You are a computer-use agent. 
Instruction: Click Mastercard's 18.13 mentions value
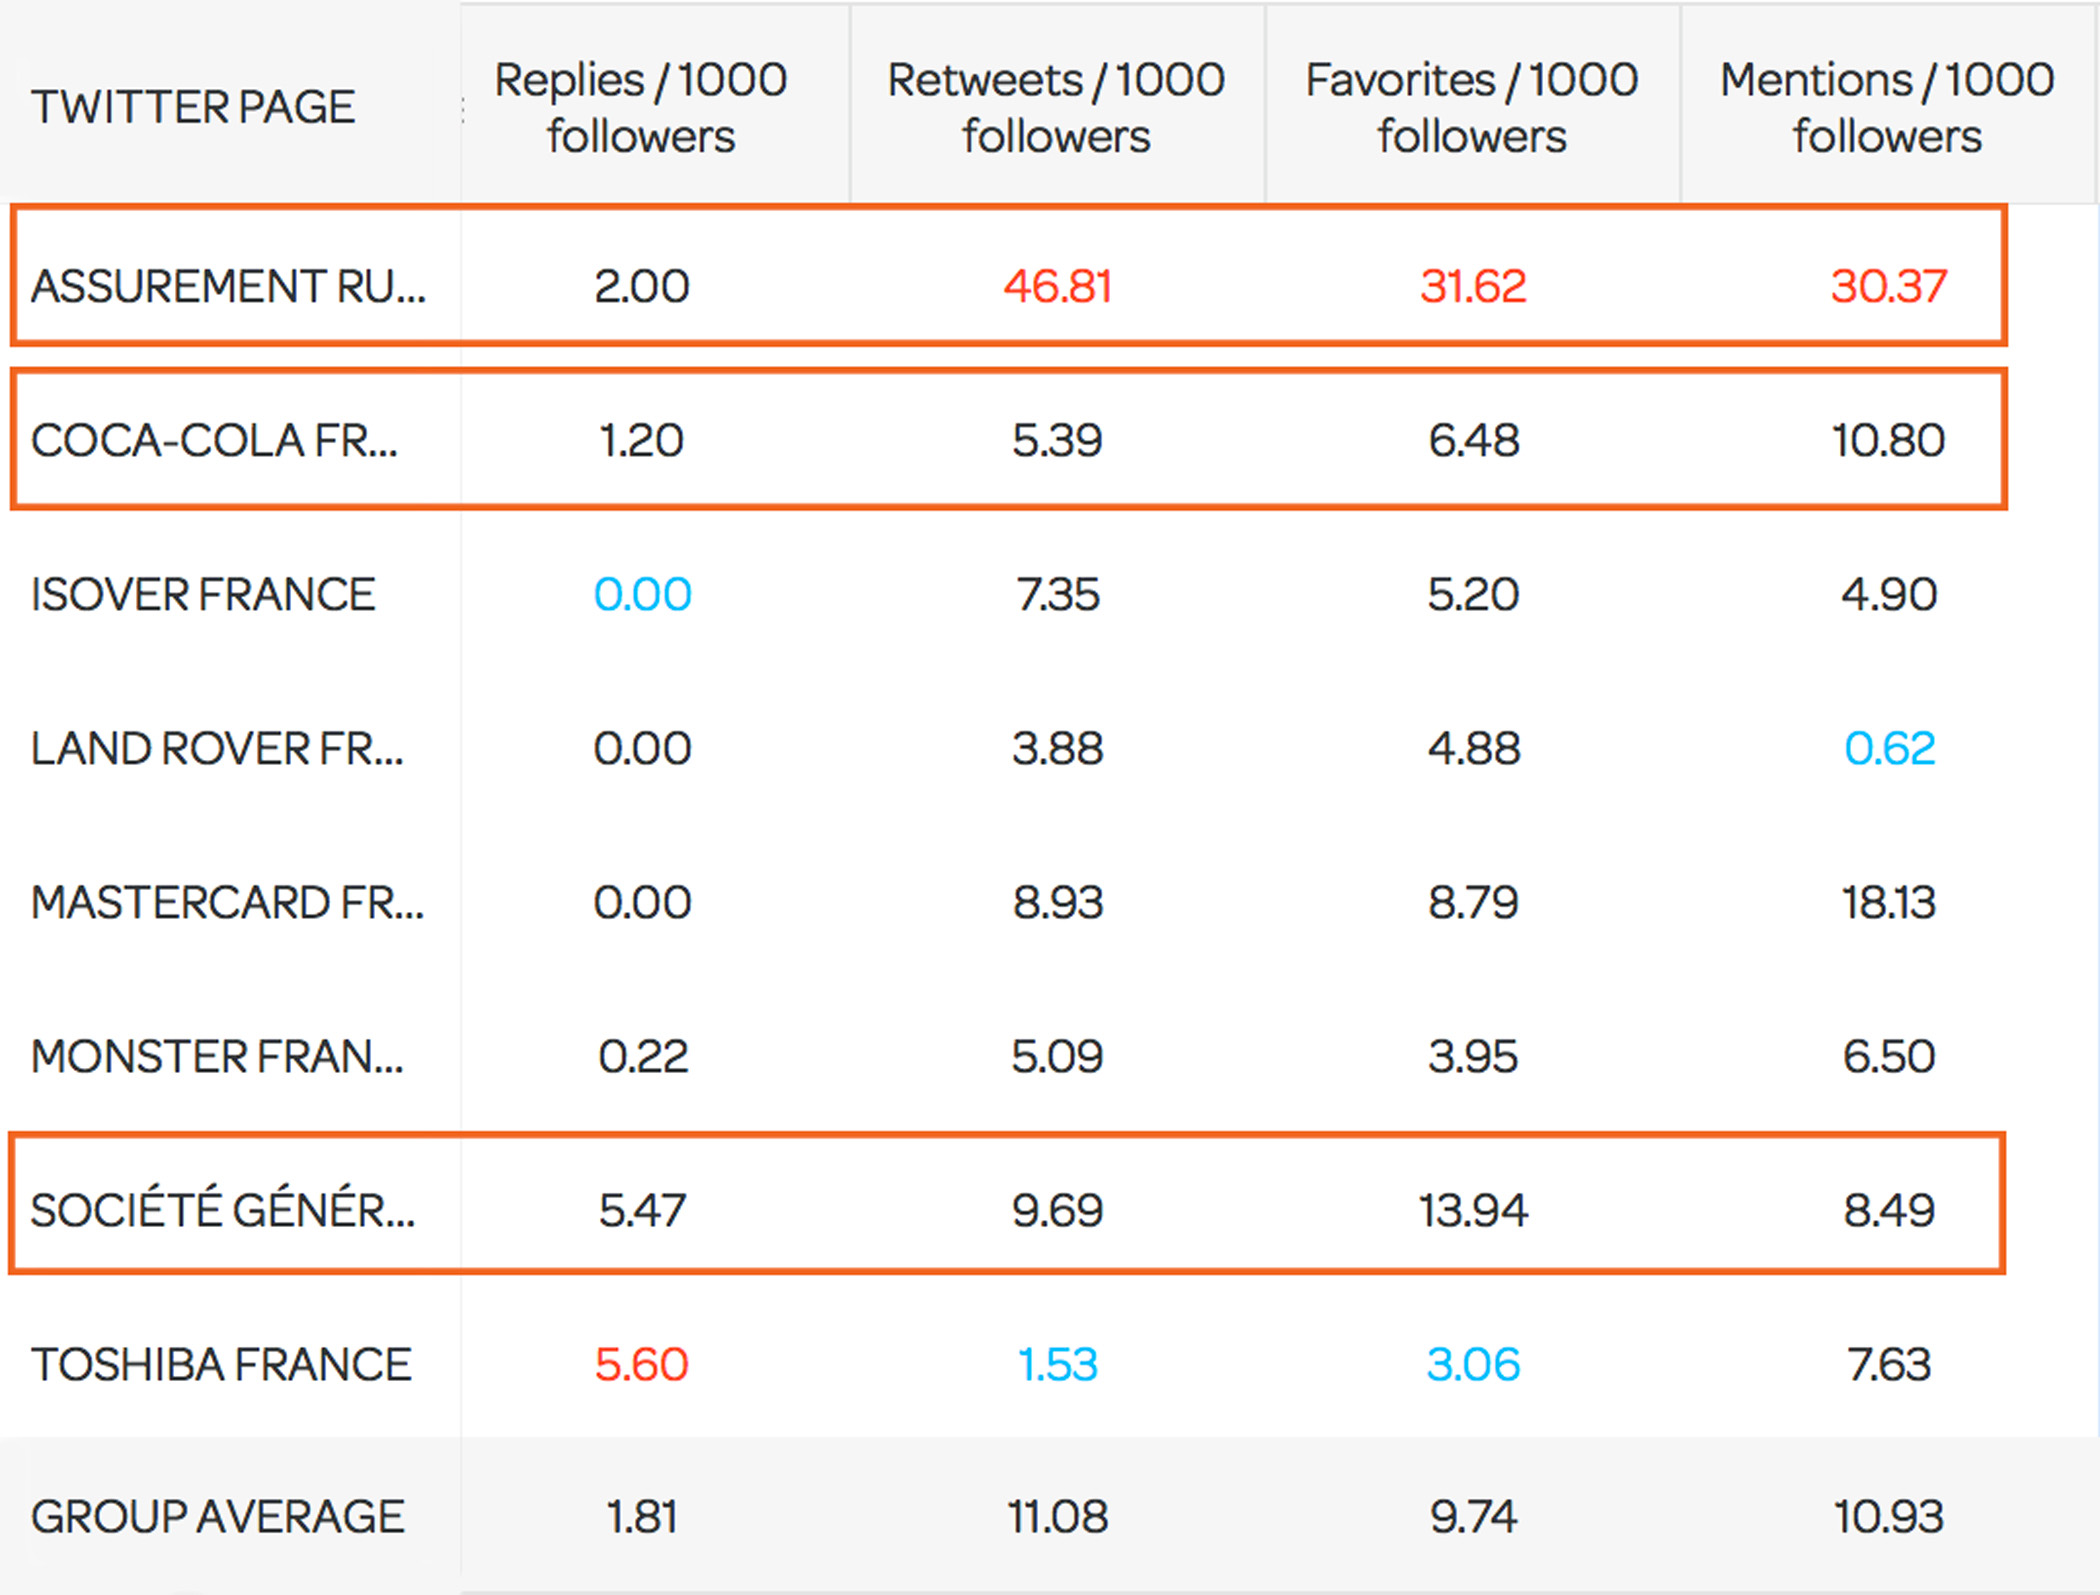[x=1889, y=902]
